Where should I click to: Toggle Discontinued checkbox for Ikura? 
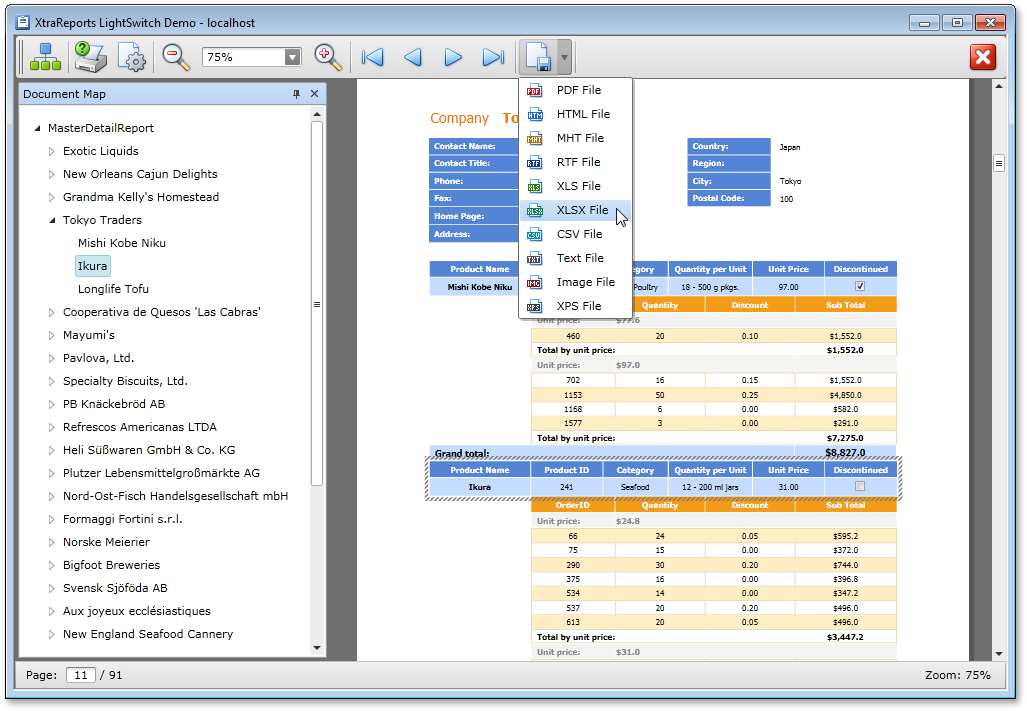coord(860,487)
